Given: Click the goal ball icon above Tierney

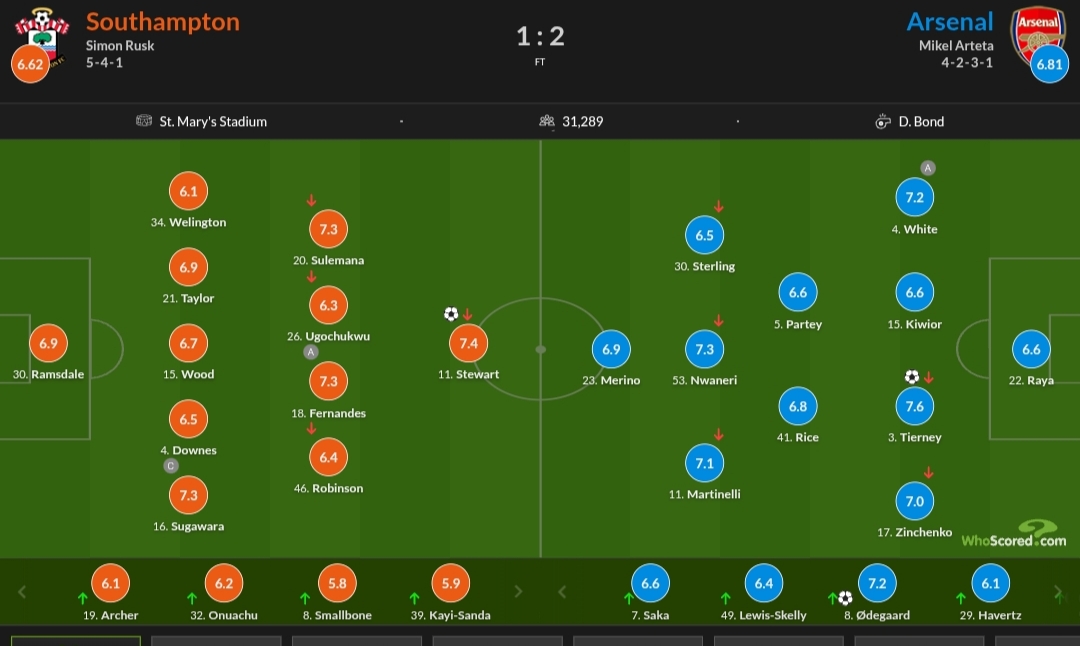Looking at the screenshot, I should pyautogui.click(x=912, y=377).
